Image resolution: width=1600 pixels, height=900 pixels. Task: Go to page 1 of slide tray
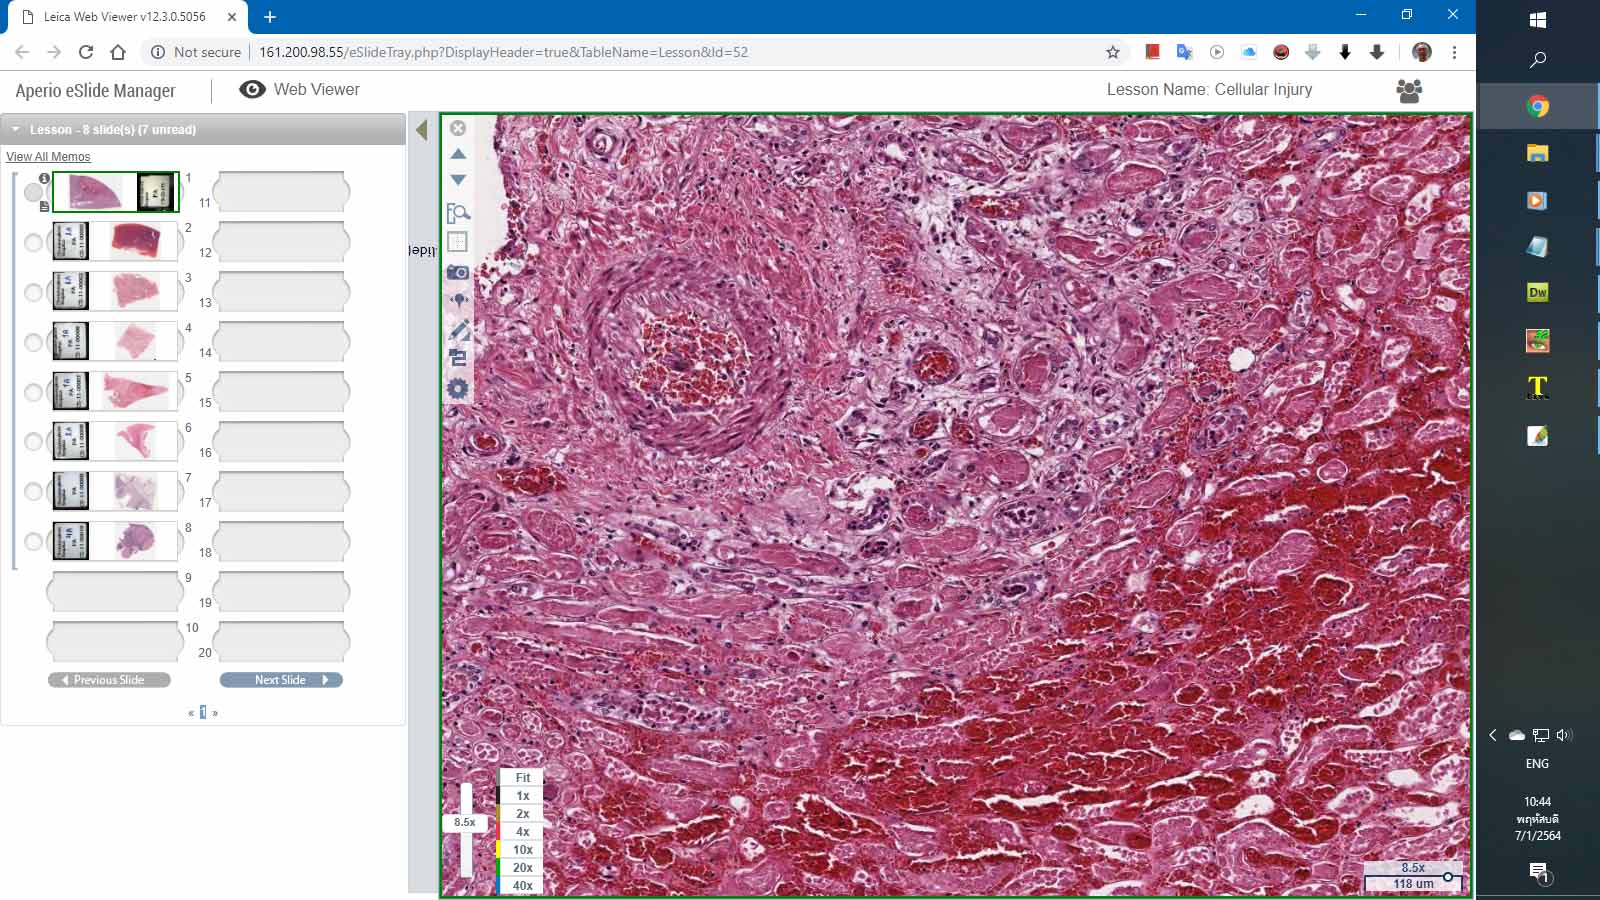pos(203,712)
